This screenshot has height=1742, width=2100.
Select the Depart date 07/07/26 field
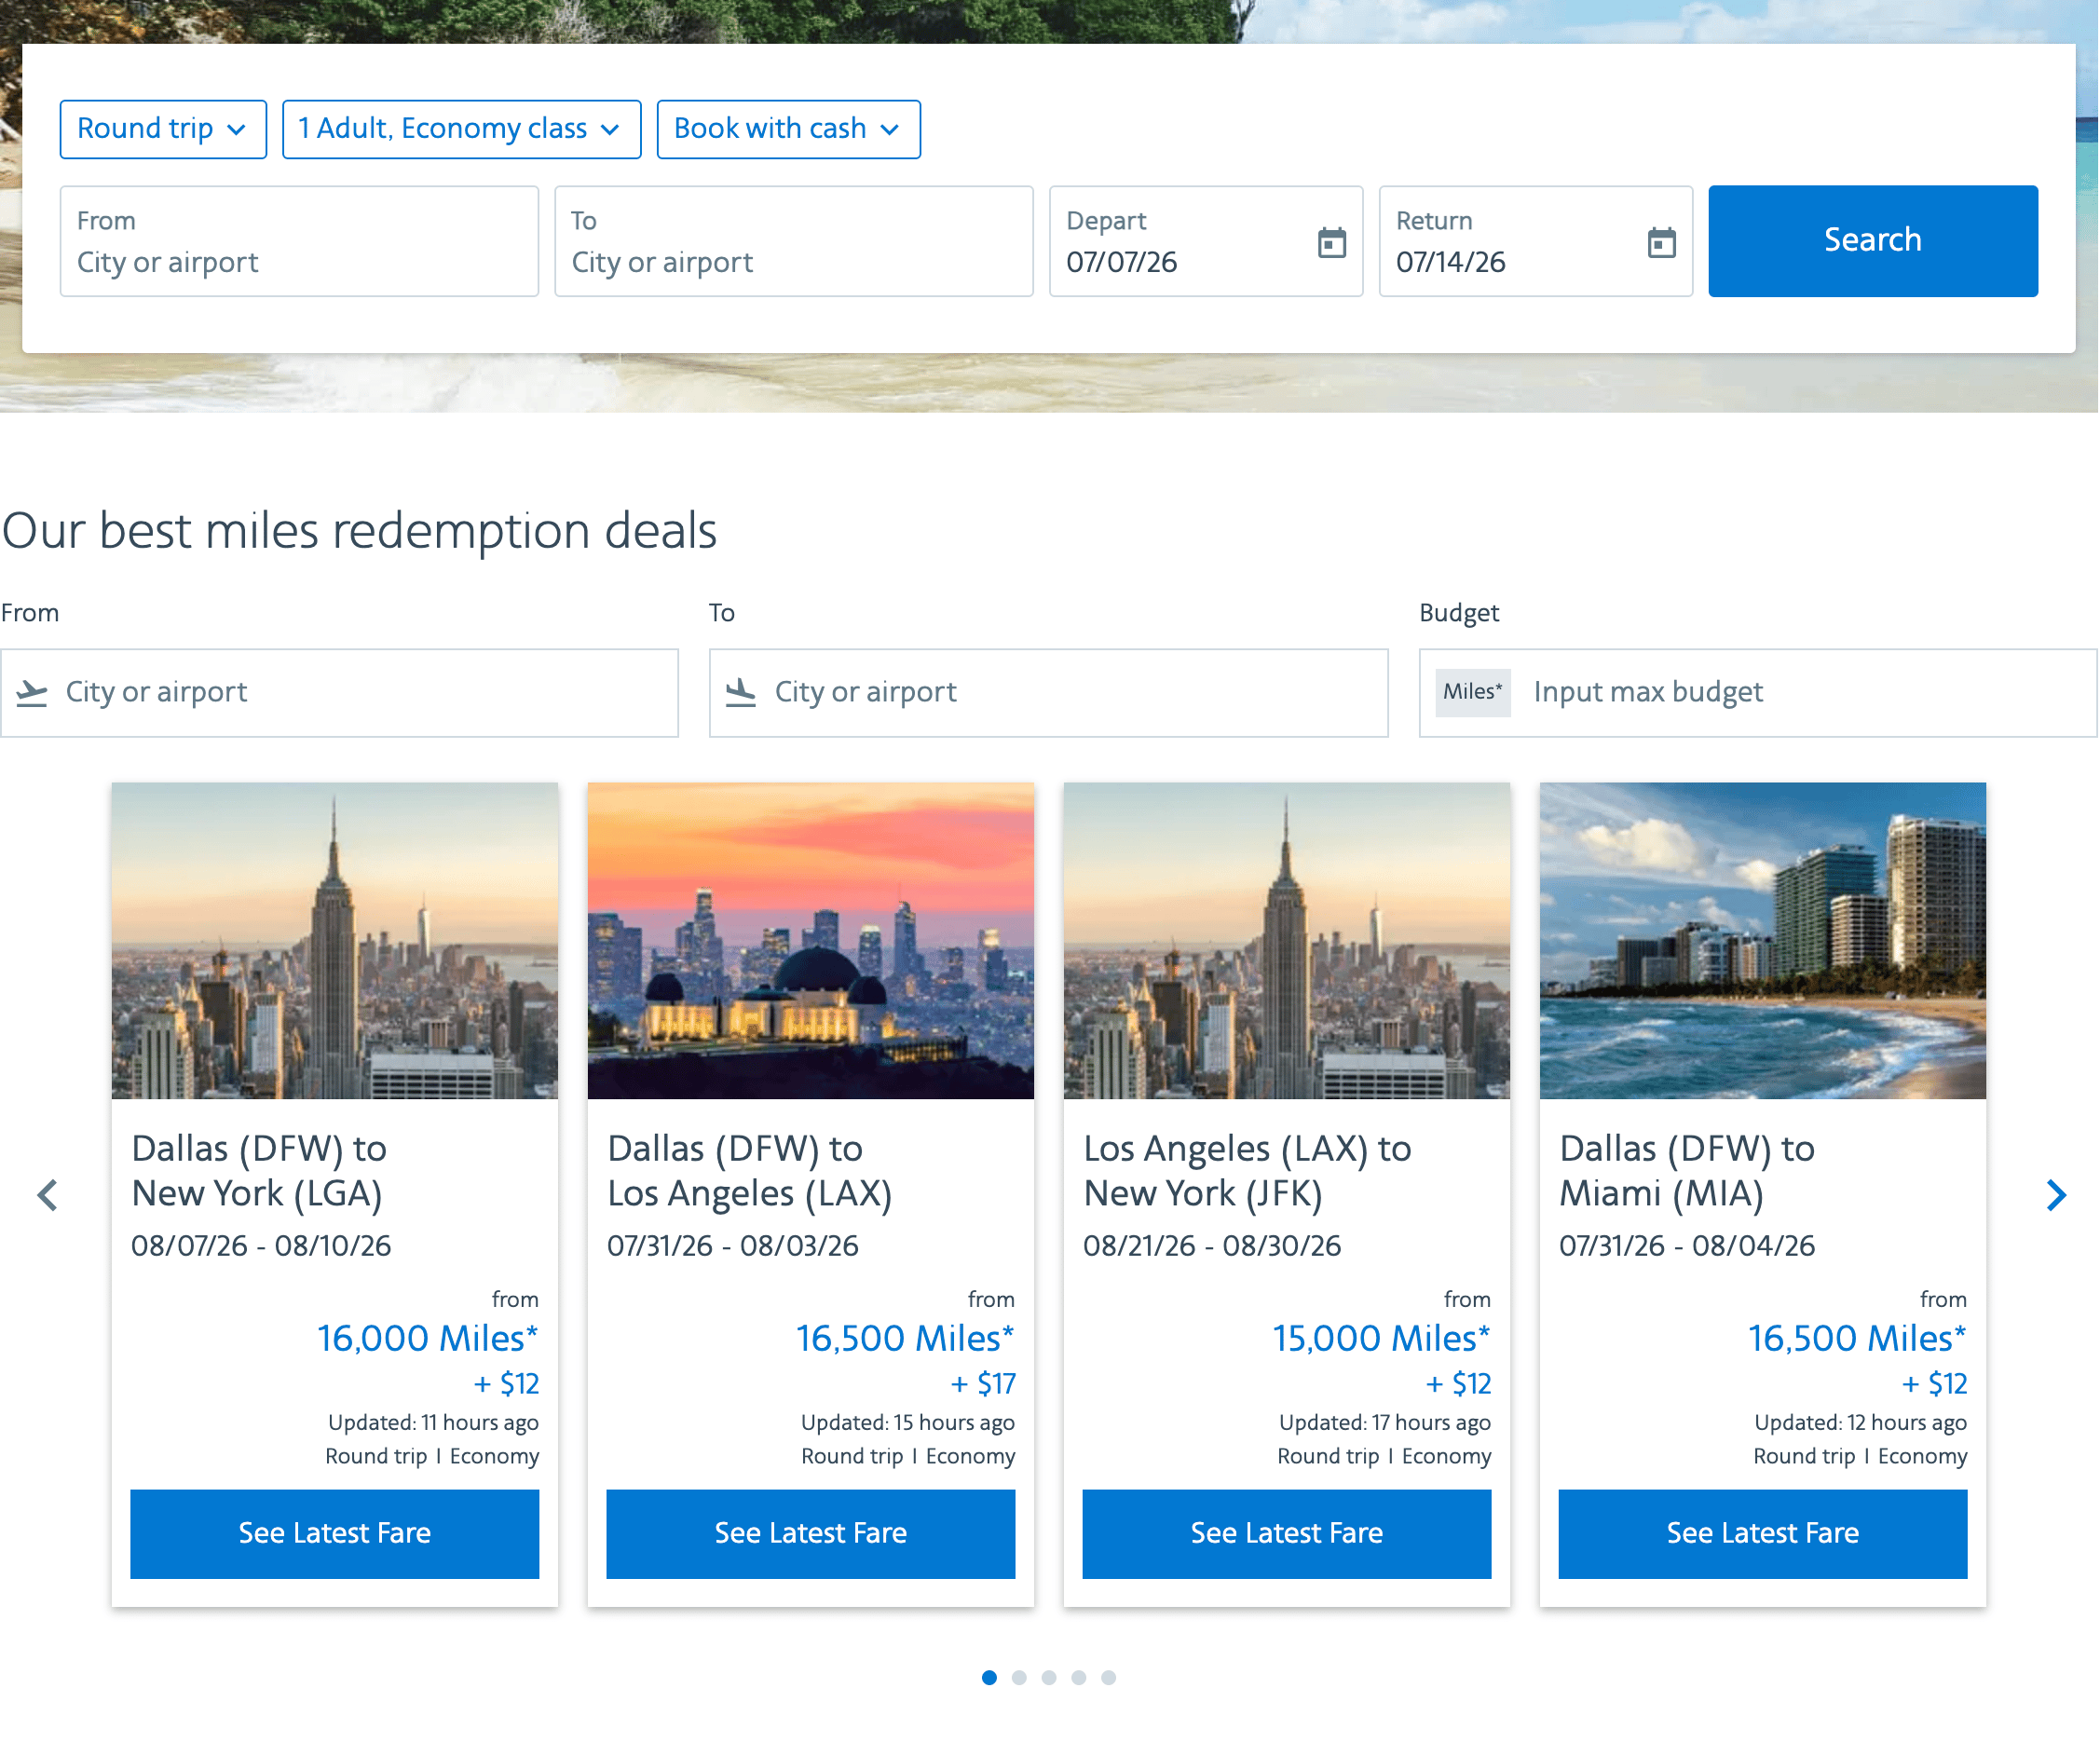pyautogui.click(x=1205, y=241)
